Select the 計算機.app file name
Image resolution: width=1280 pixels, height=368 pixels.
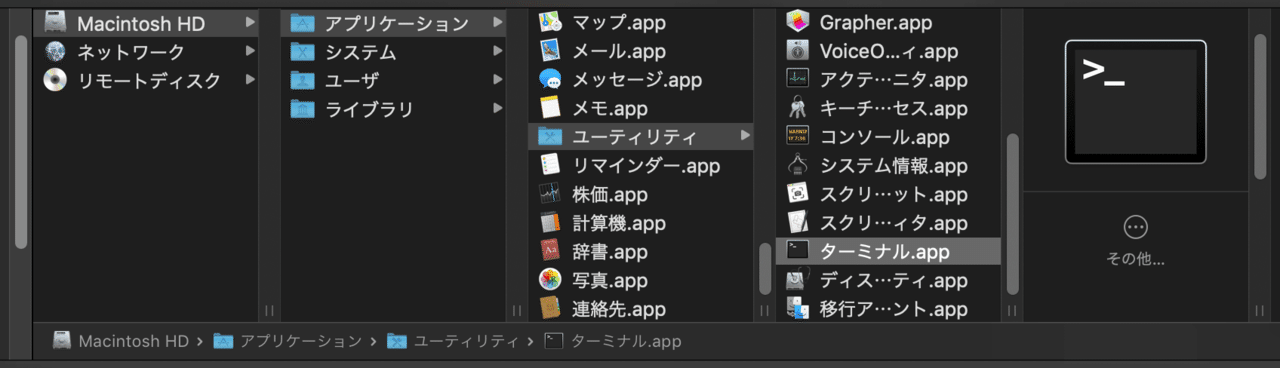pyautogui.click(x=619, y=223)
